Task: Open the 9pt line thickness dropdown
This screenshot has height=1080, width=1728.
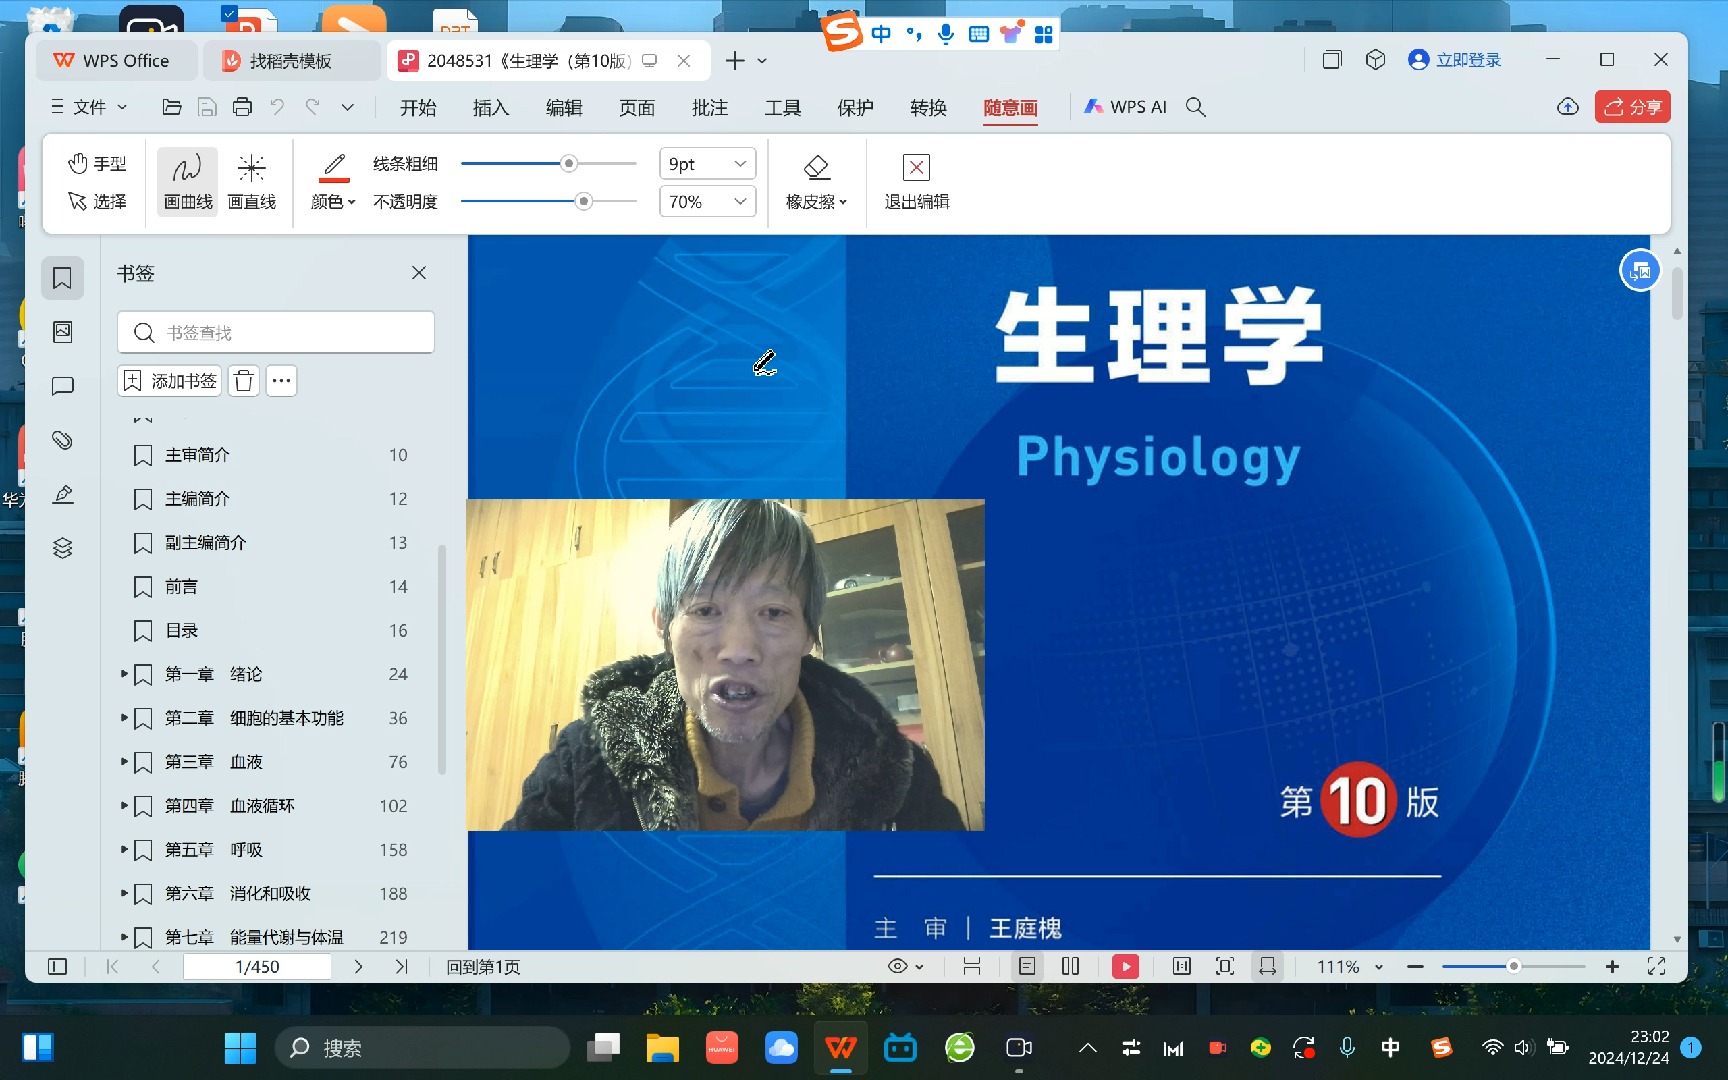Action: pyautogui.click(x=707, y=163)
